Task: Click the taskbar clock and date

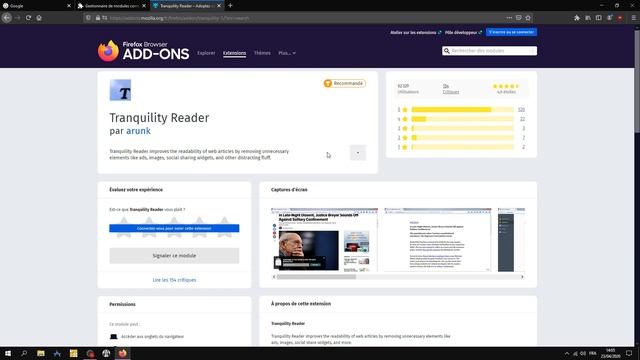Action: click(x=611, y=353)
